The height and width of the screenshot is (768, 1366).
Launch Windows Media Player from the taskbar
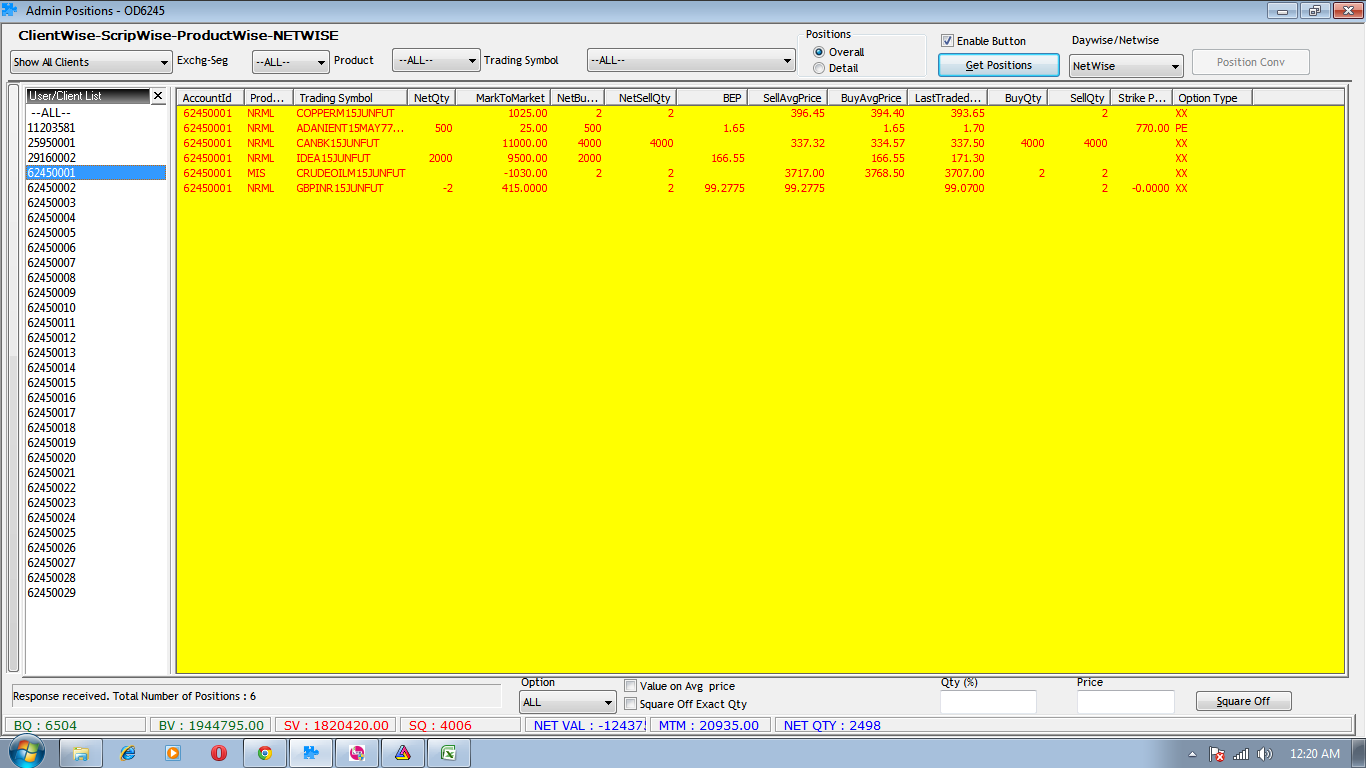pyautogui.click(x=173, y=753)
